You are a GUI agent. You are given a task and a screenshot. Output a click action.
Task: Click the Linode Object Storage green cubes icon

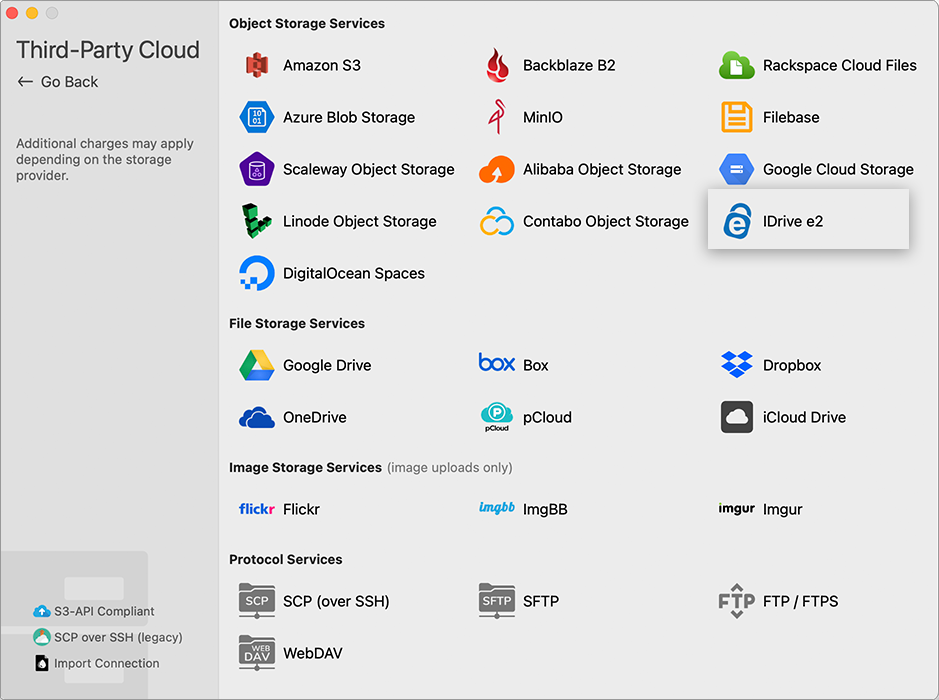257,221
